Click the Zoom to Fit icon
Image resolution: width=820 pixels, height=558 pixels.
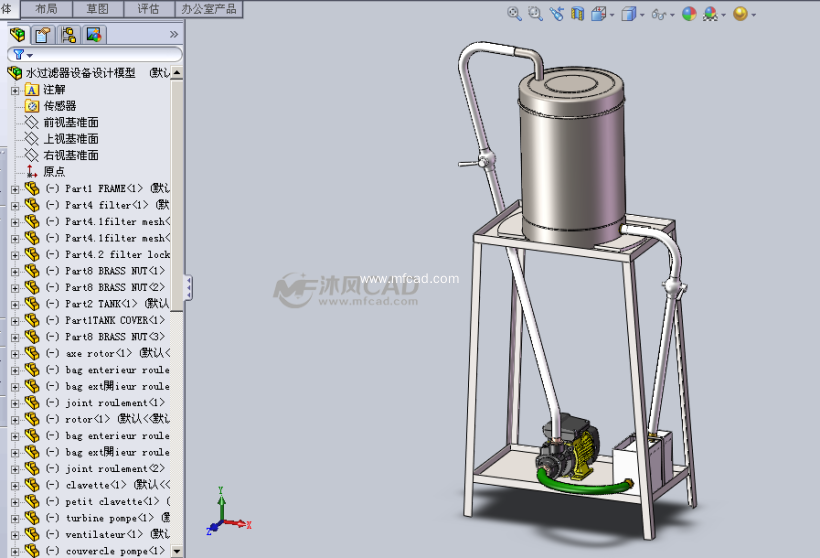click(514, 14)
